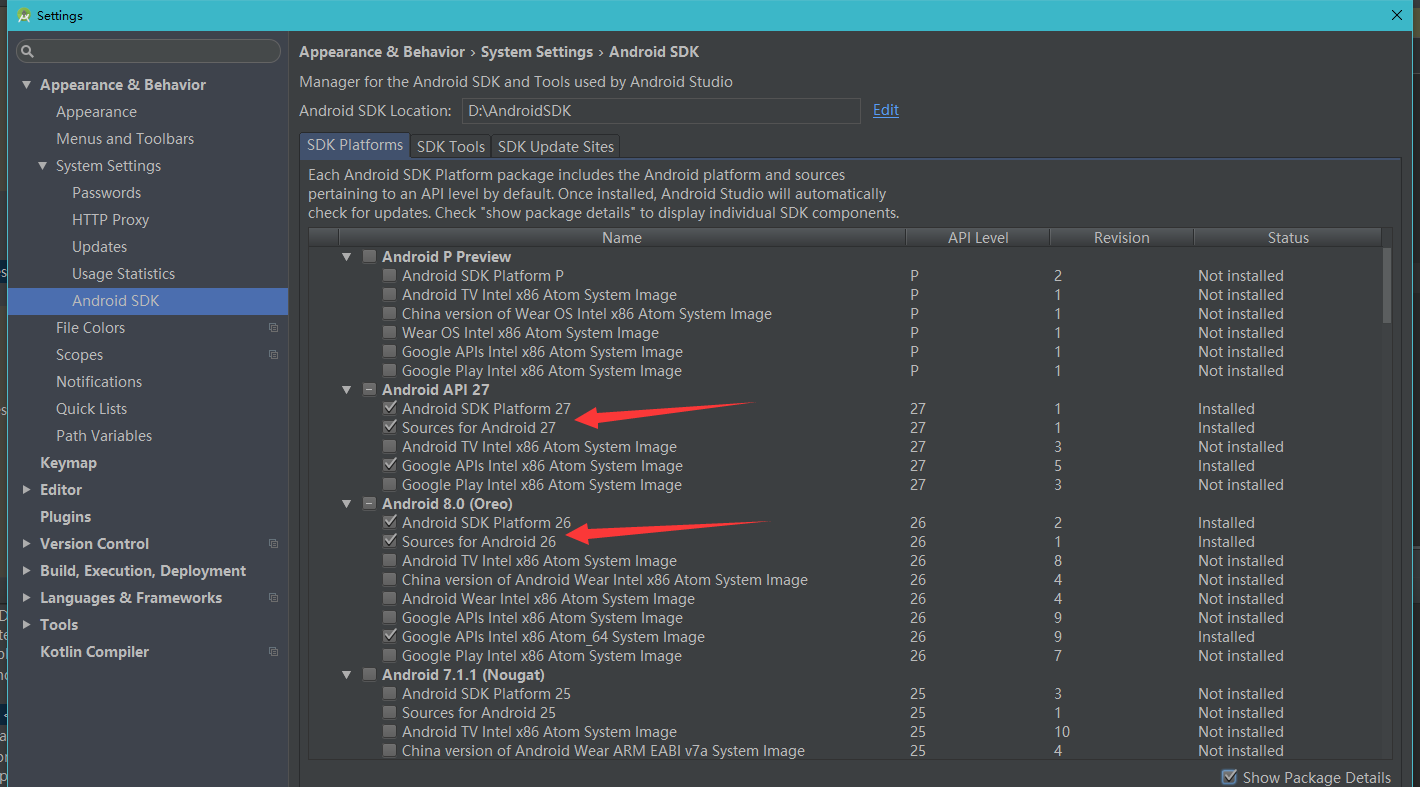Select the SDK Platforms tab
The image size is (1420, 787).
pos(355,145)
